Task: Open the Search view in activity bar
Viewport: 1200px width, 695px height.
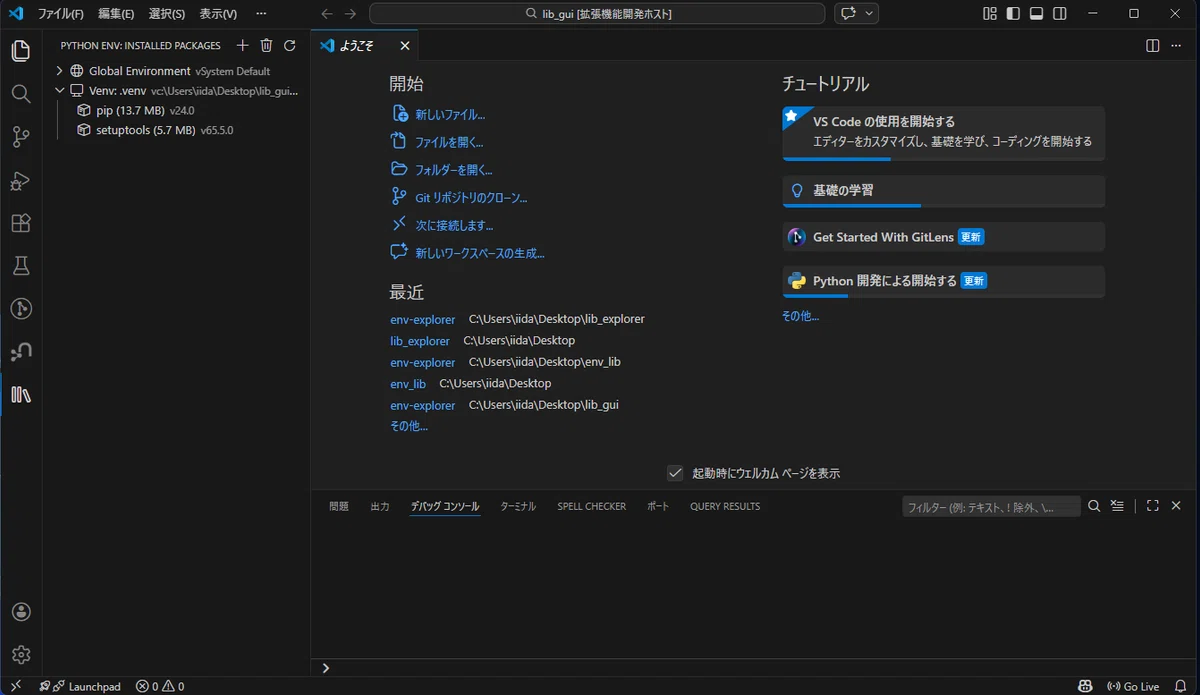Action: pyautogui.click(x=21, y=94)
